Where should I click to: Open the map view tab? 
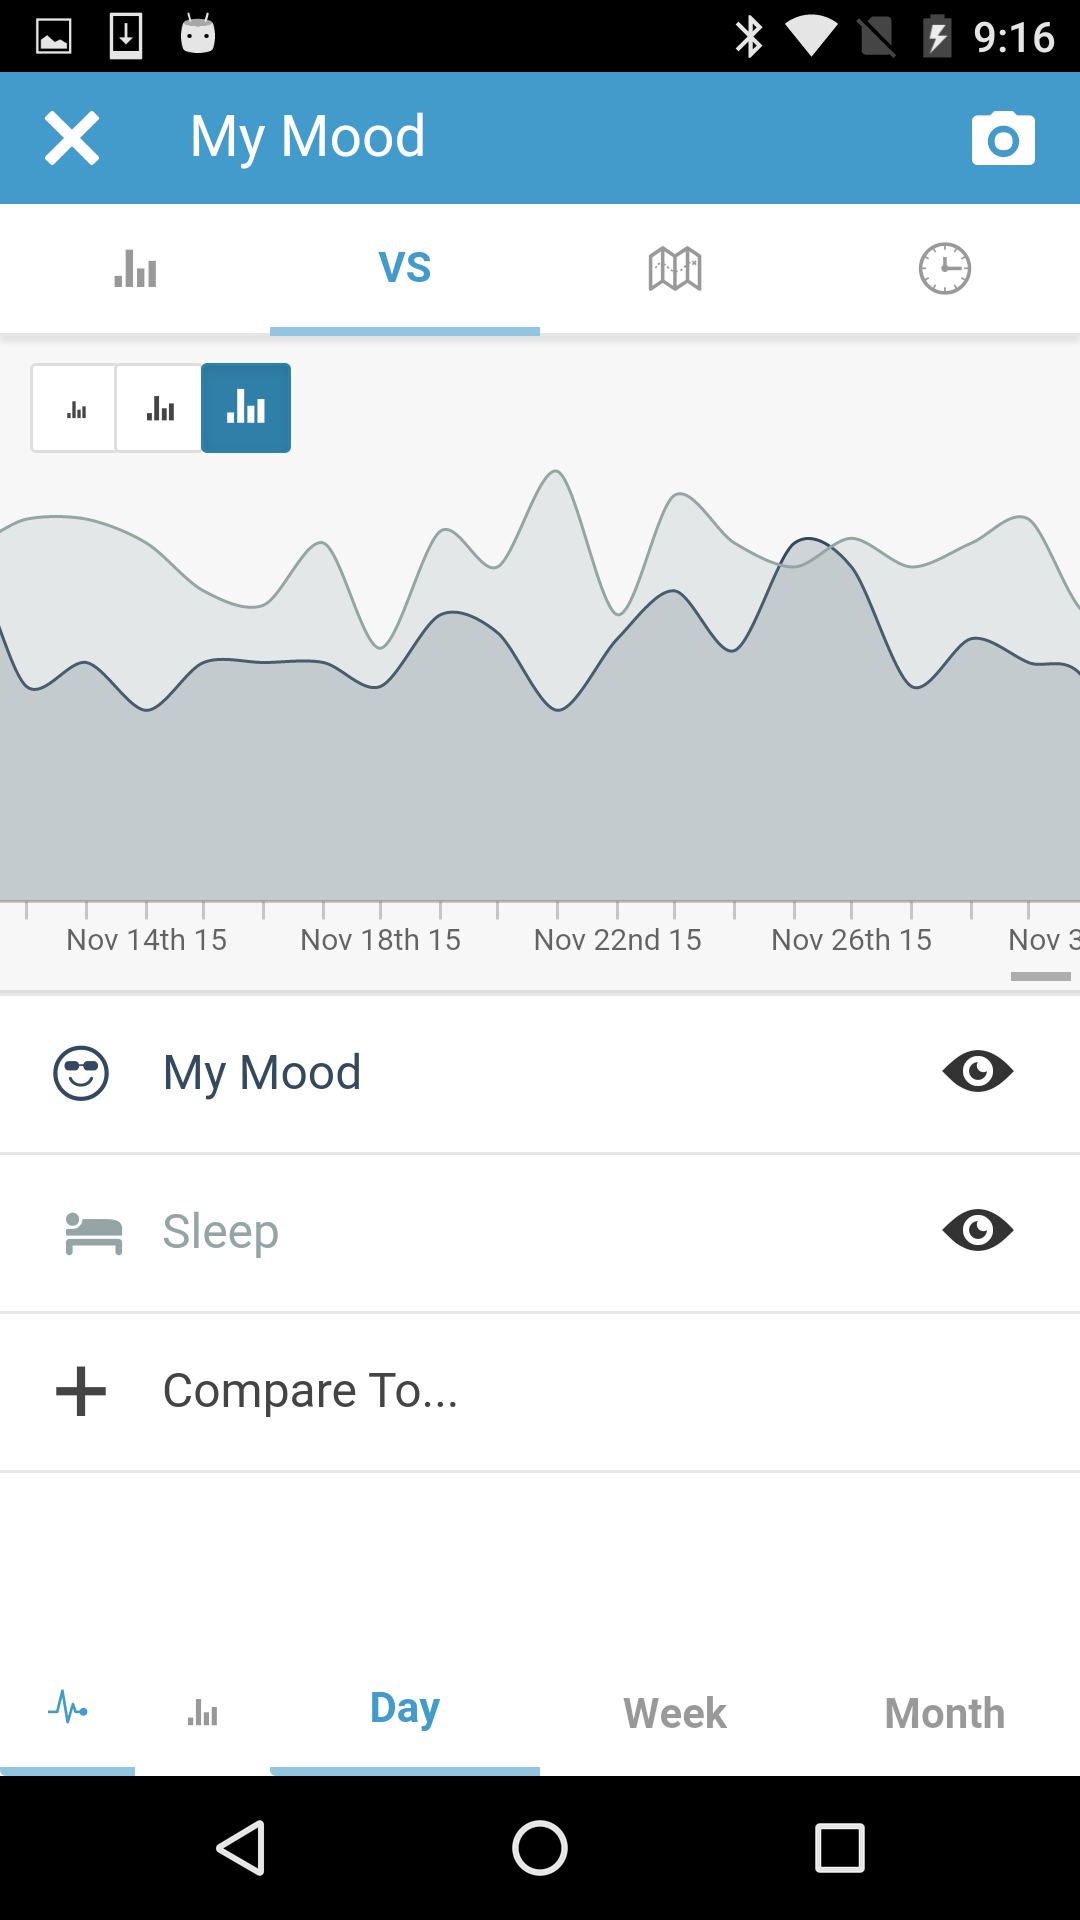click(675, 268)
